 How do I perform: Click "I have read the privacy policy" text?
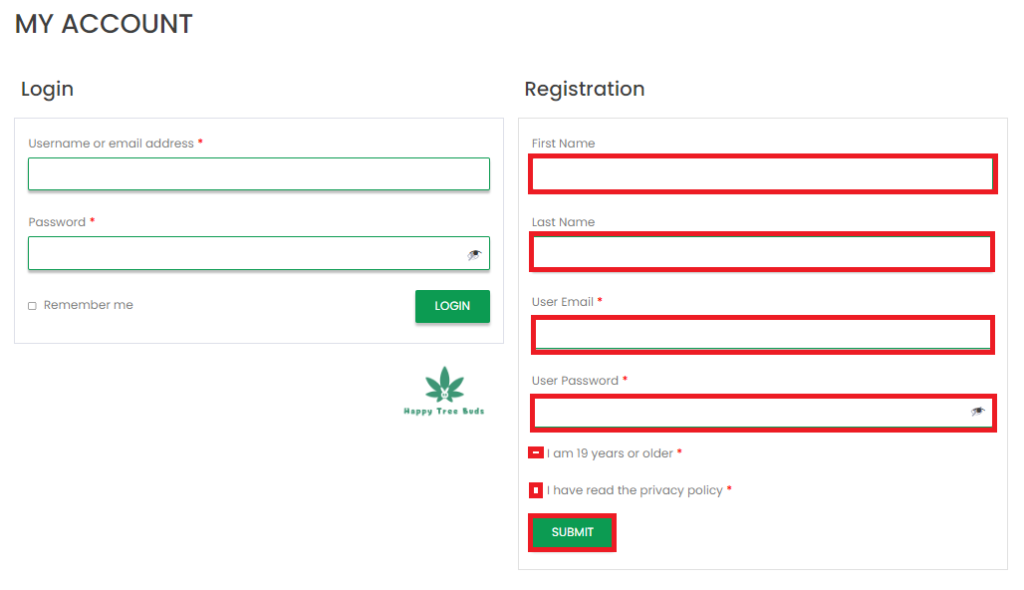click(x=634, y=491)
